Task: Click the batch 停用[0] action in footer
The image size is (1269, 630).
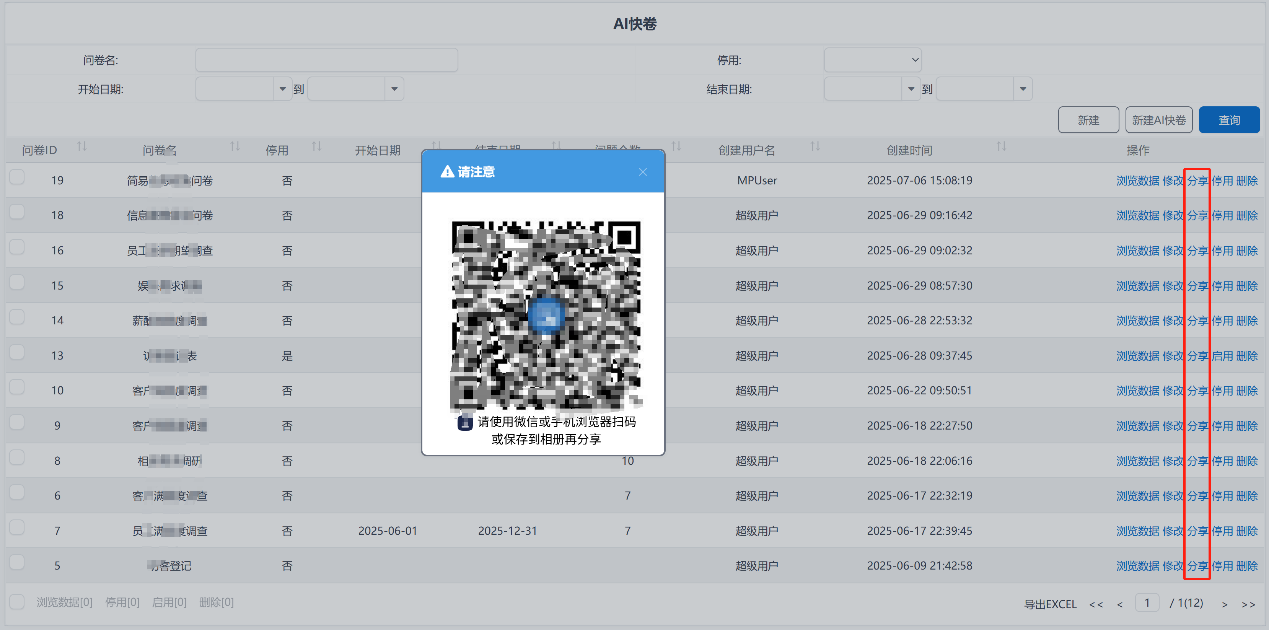Action: [x=122, y=602]
